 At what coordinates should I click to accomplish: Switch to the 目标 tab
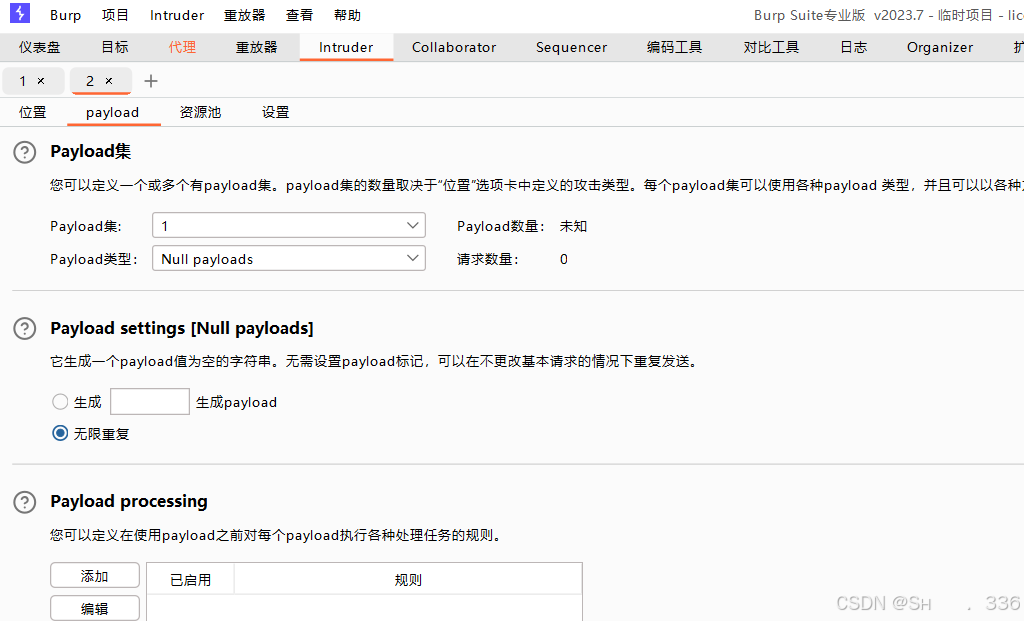pos(115,47)
